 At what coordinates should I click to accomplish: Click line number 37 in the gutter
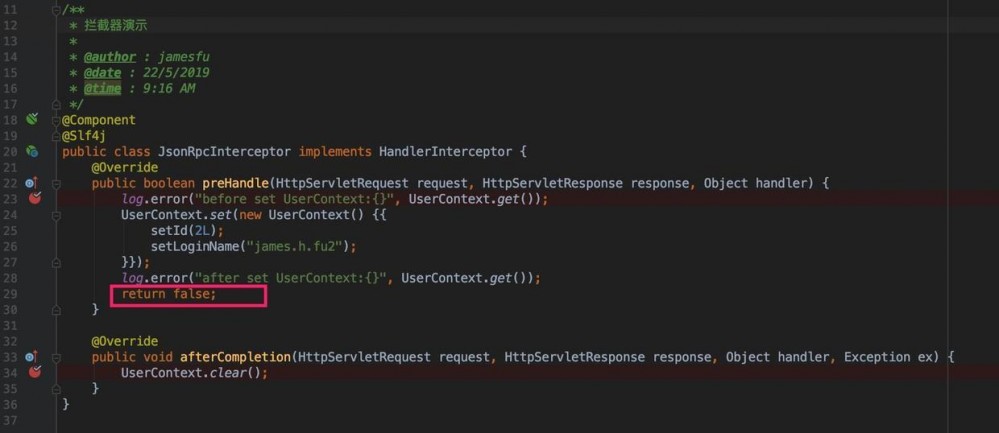[10, 420]
